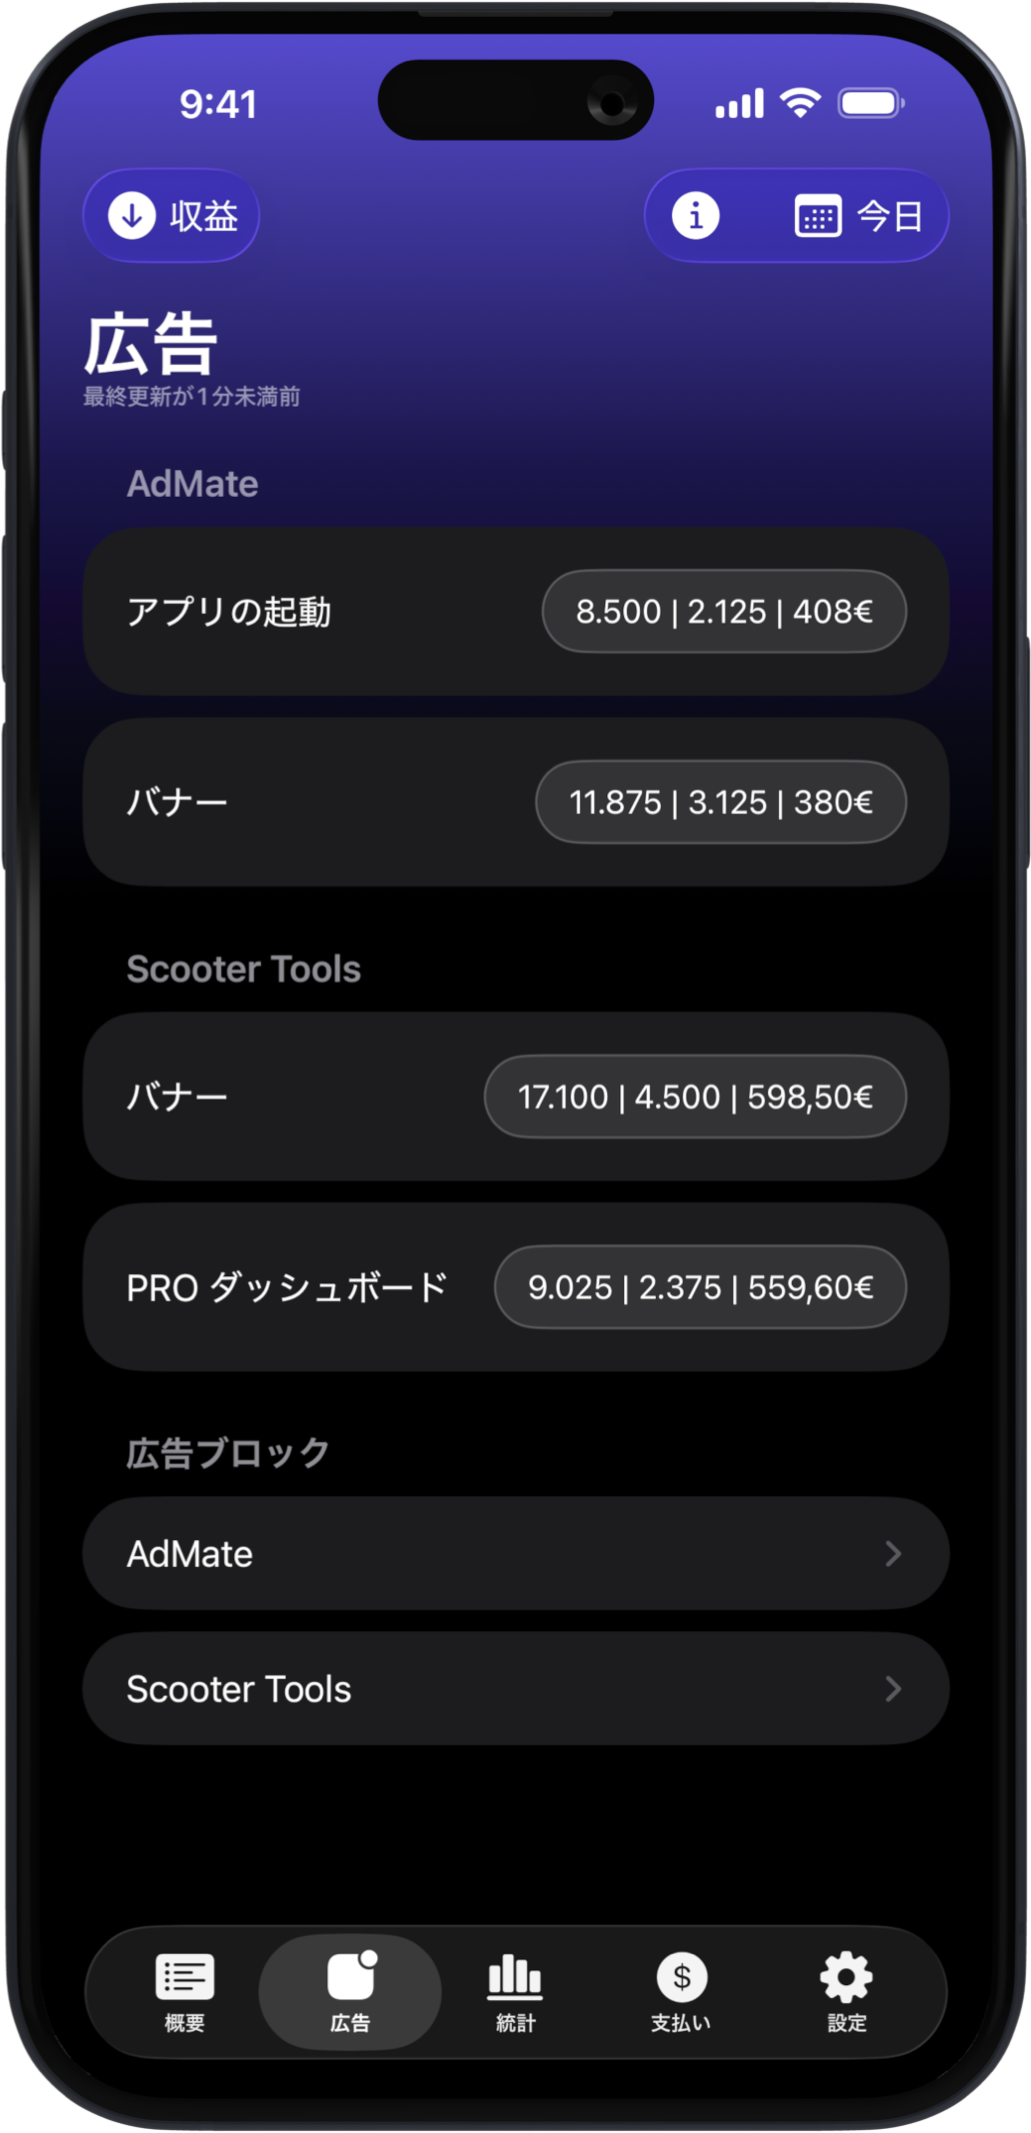
Task: Open the 概要 overview tab
Action: click(x=185, y=1992)
